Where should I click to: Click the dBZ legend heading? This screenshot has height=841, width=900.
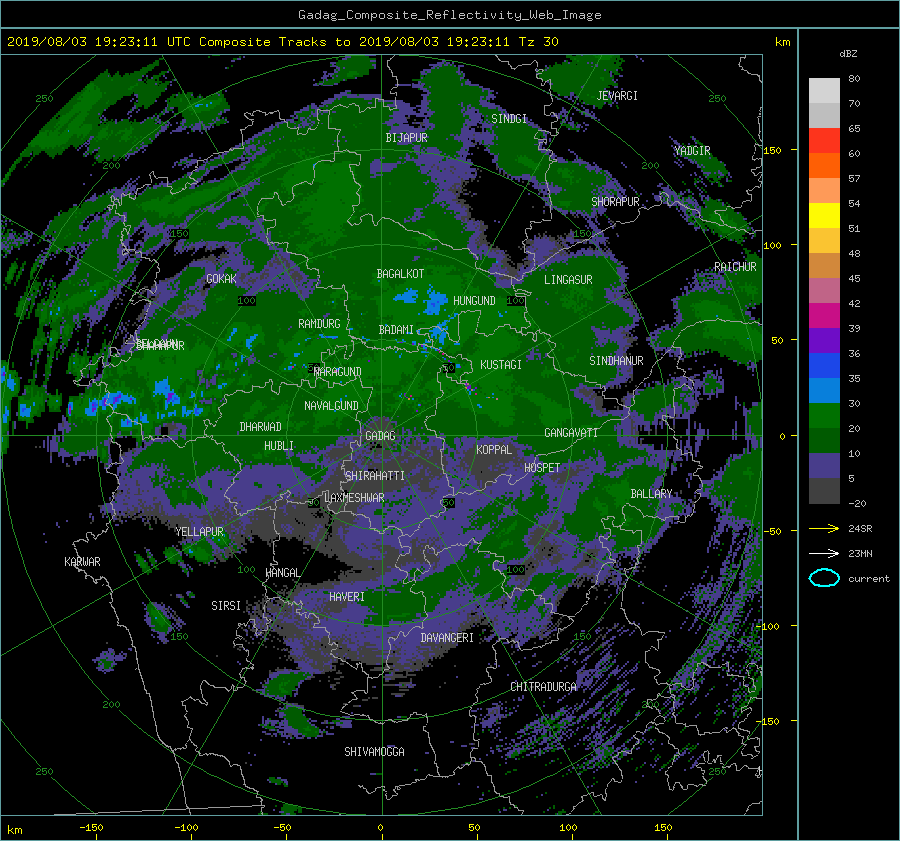click(x=848, y=54)
